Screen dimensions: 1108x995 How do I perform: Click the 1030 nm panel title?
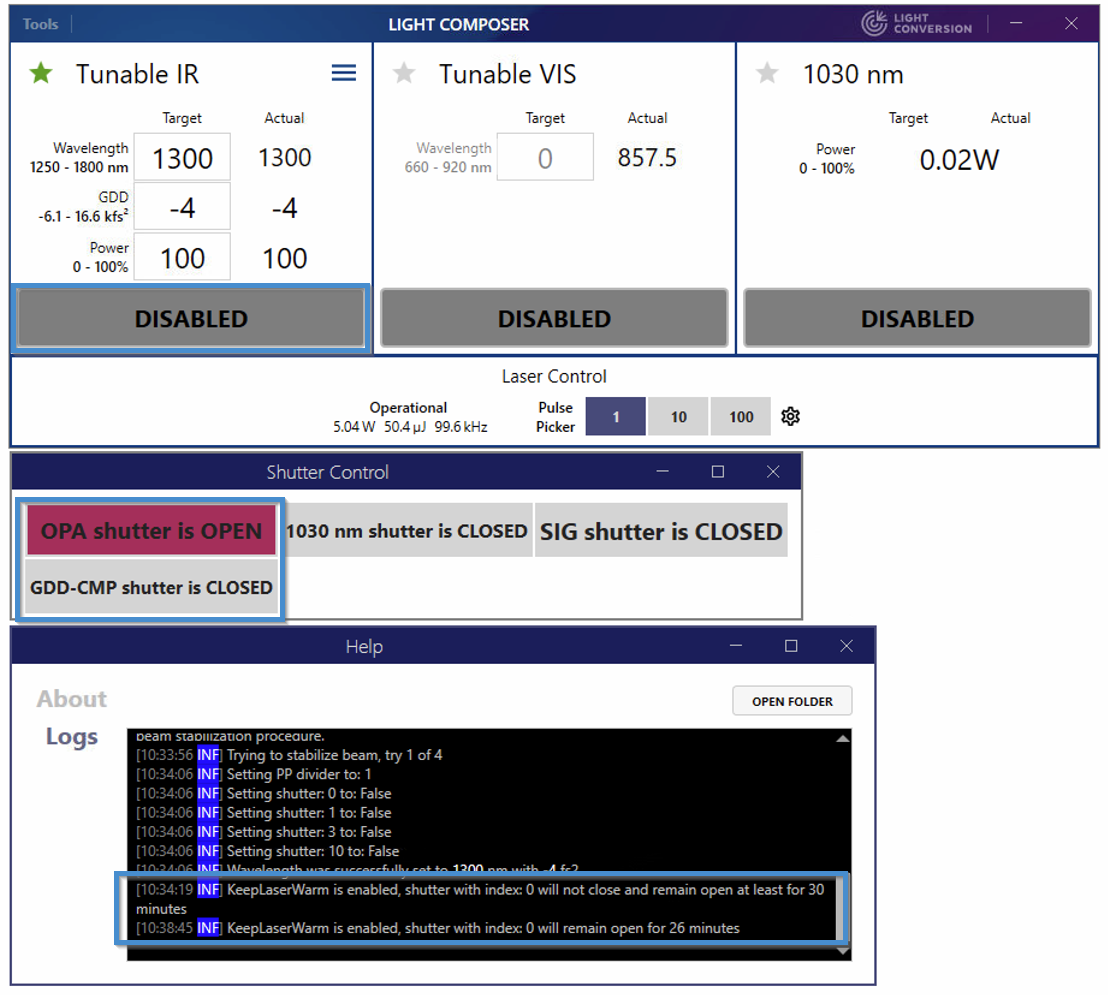pyautogui.click(x=853, y=73)
